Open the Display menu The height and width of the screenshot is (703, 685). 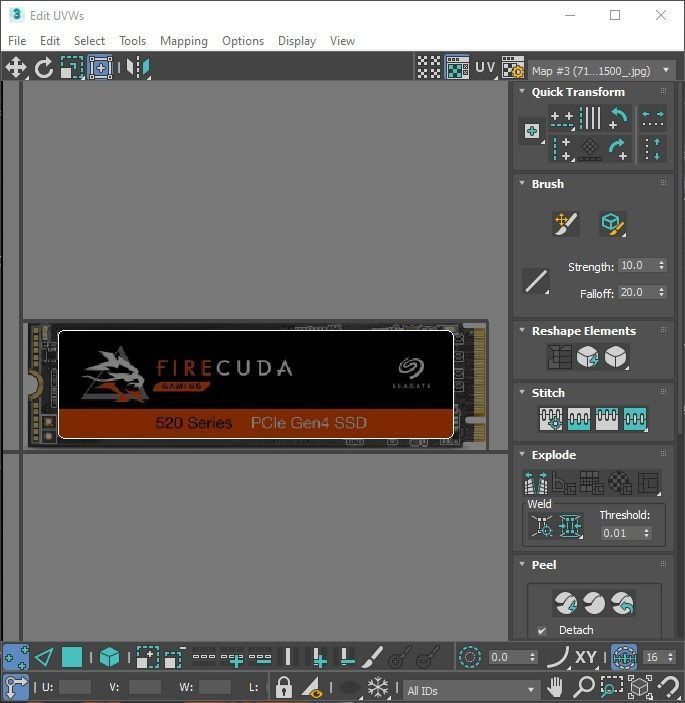tap(297, 41)
